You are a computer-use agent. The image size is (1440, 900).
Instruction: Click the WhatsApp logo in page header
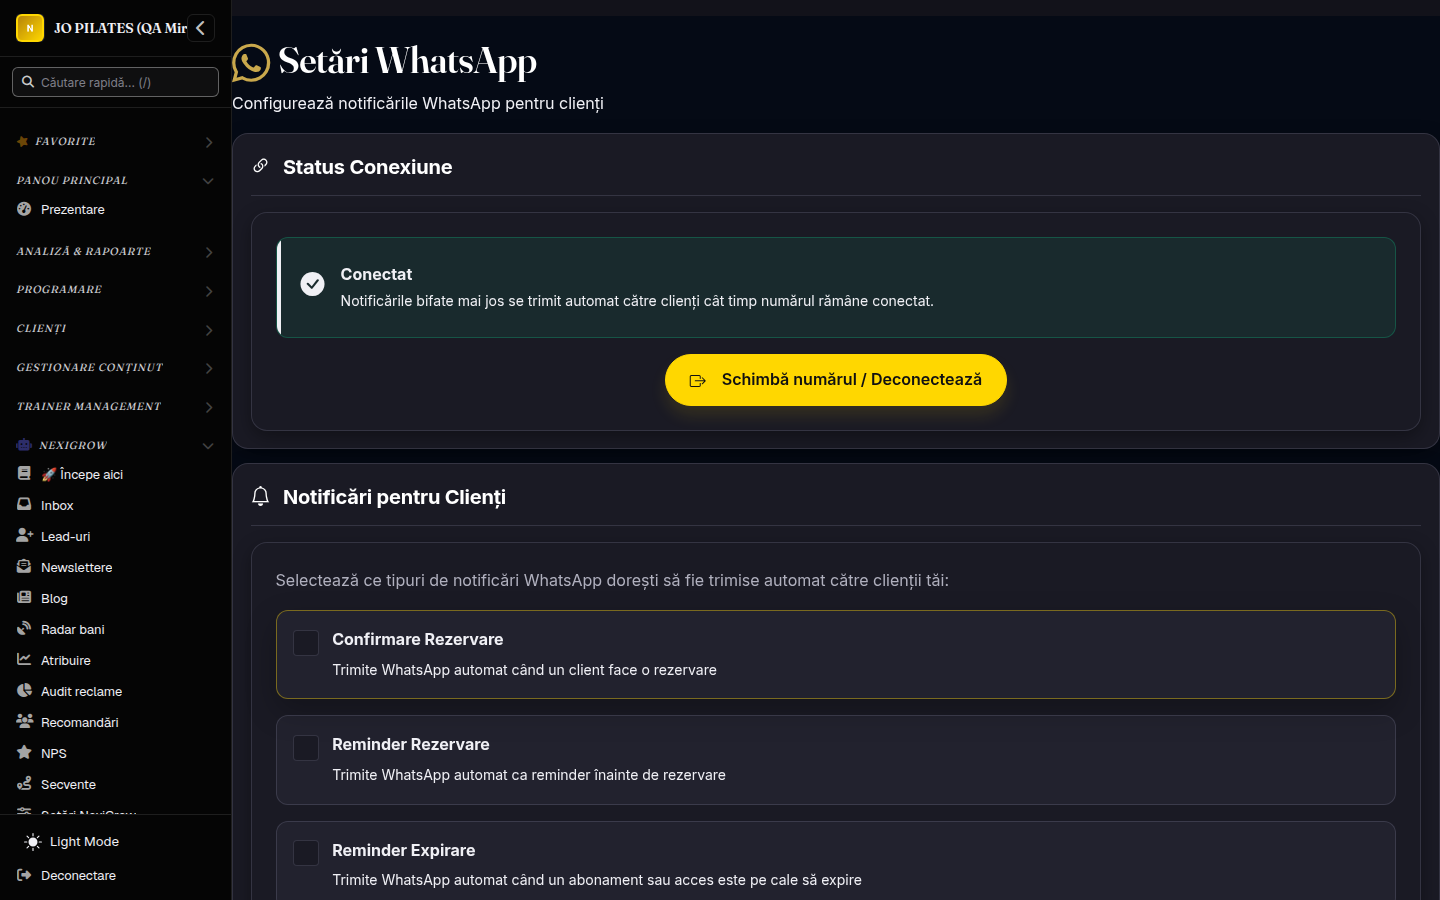click(x=251, y=63)
